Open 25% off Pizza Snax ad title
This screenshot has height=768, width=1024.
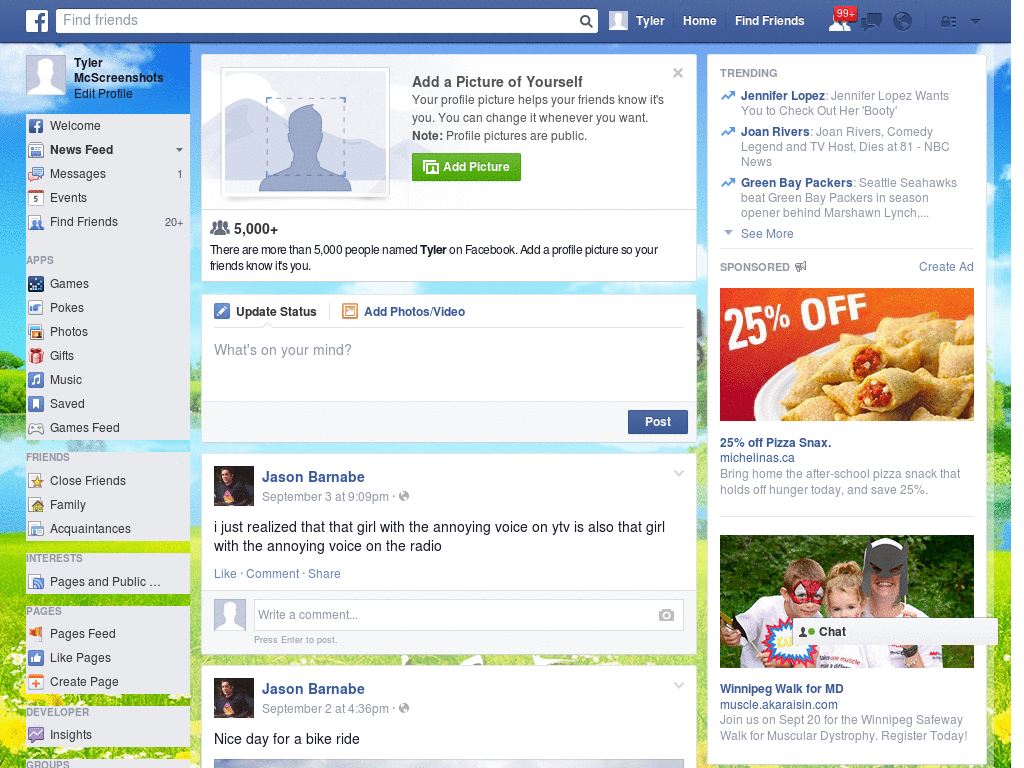pyautogui.click(x=775, y=443)
